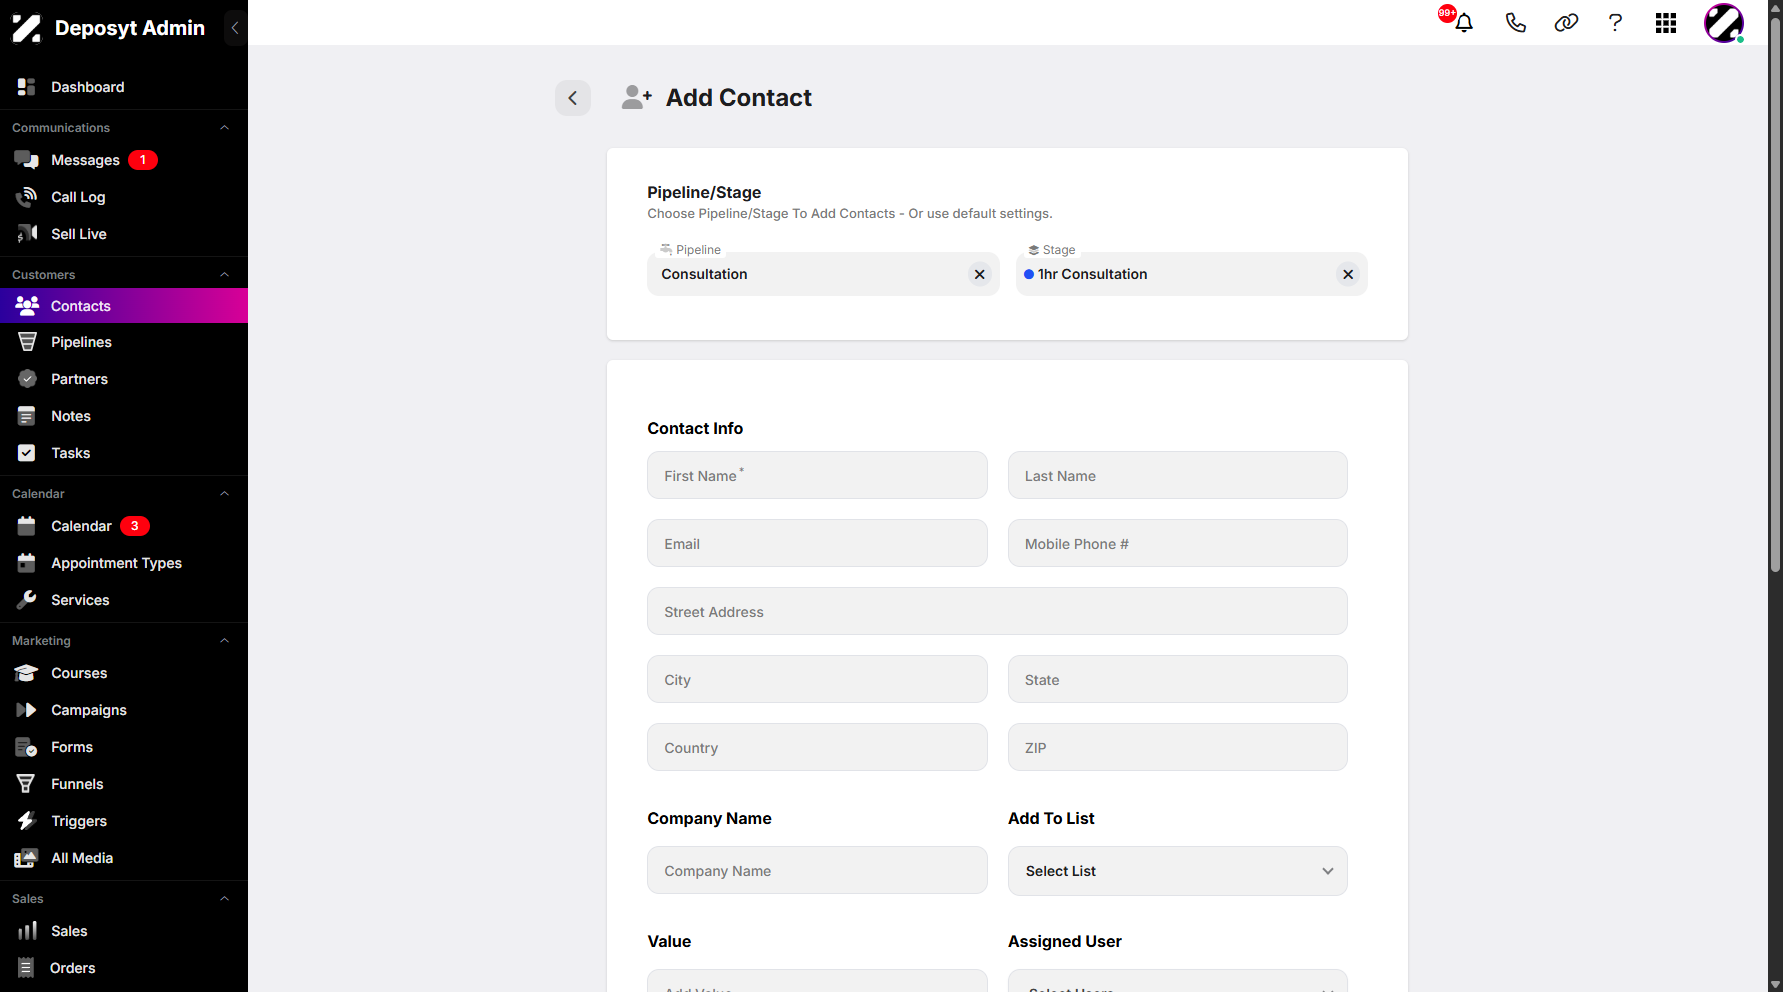Open Courses page
The image size is (1783, 992).
124,673
